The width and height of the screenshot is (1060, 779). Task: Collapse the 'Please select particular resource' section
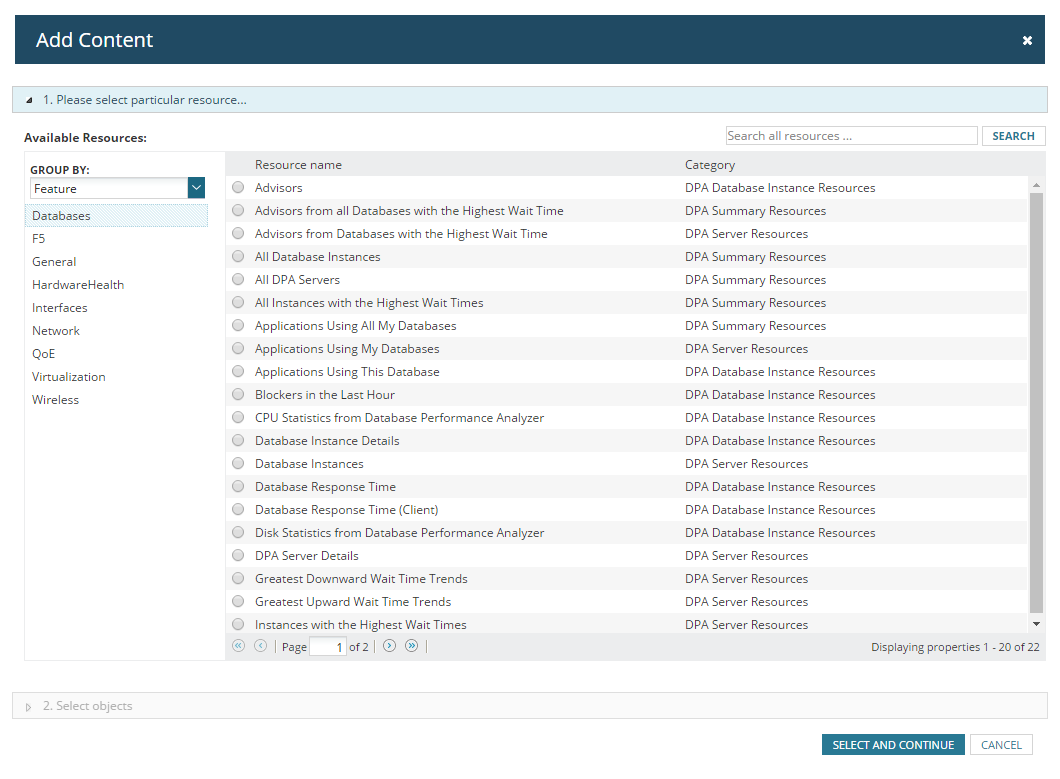pos(29,100)
